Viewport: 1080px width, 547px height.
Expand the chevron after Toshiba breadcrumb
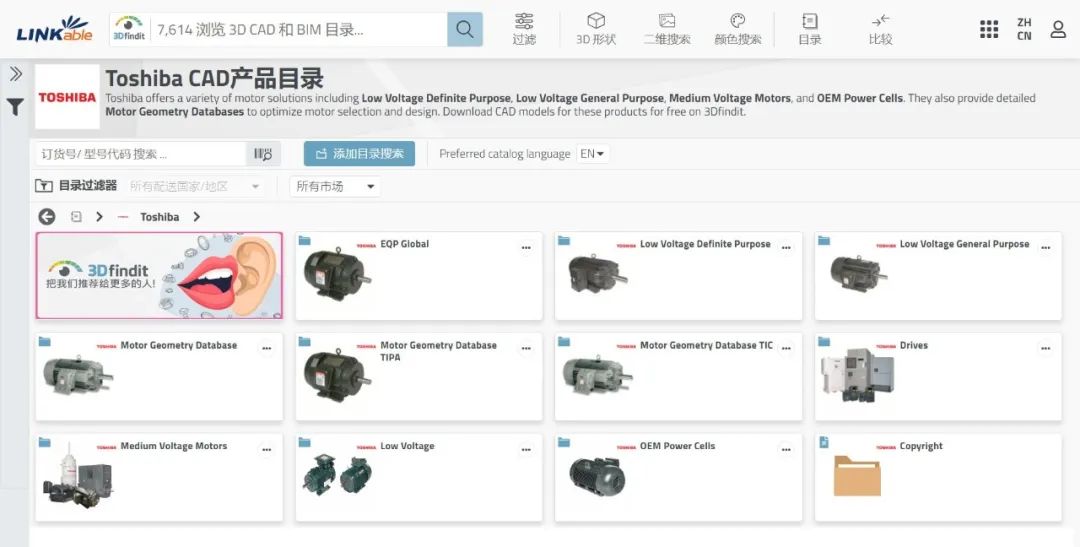(x=196, y=217)
